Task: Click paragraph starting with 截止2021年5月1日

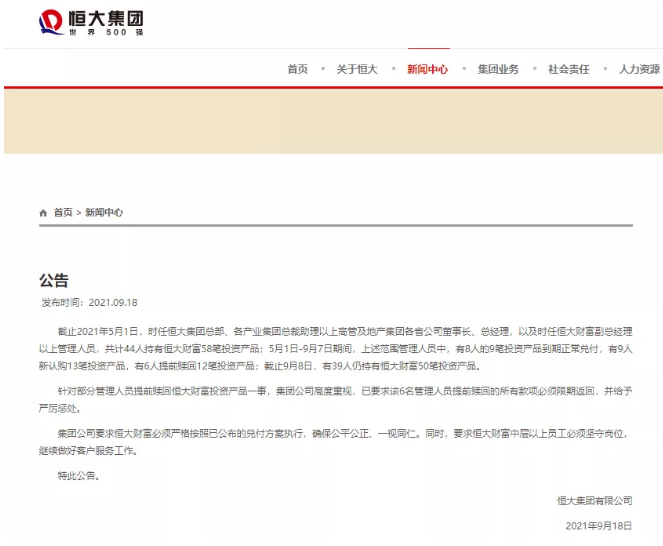Action: [x=336, y=348]
